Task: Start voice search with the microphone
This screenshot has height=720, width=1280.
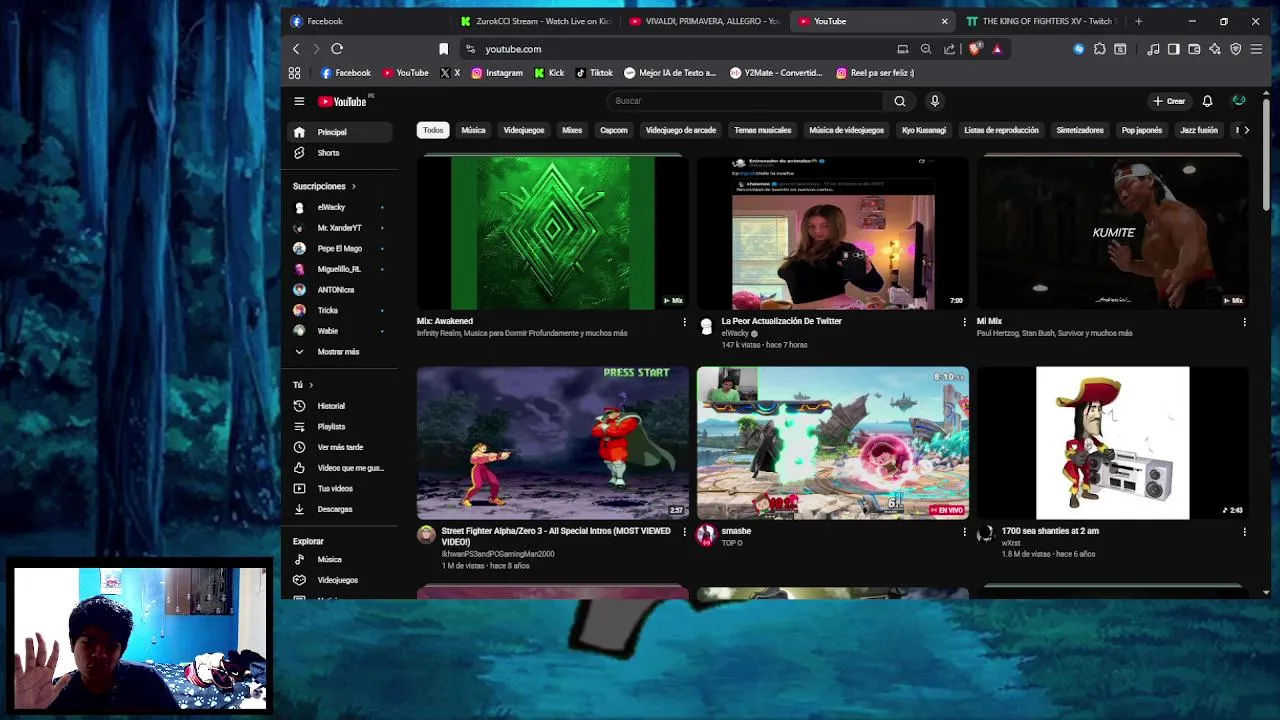Action: pos(935,101)
